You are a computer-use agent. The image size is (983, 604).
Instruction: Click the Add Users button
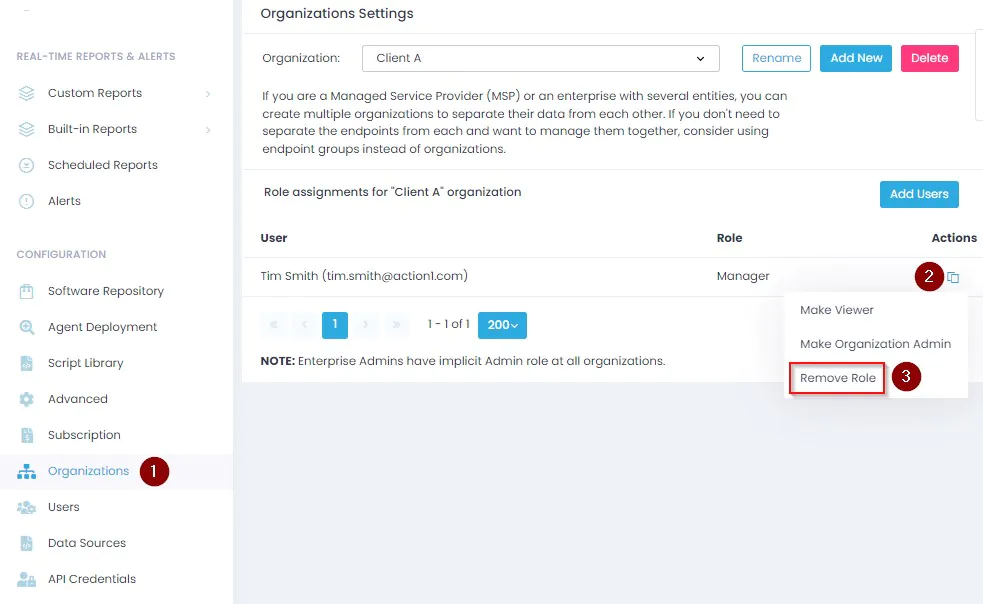pyautogui.click(x=919, y=194)
